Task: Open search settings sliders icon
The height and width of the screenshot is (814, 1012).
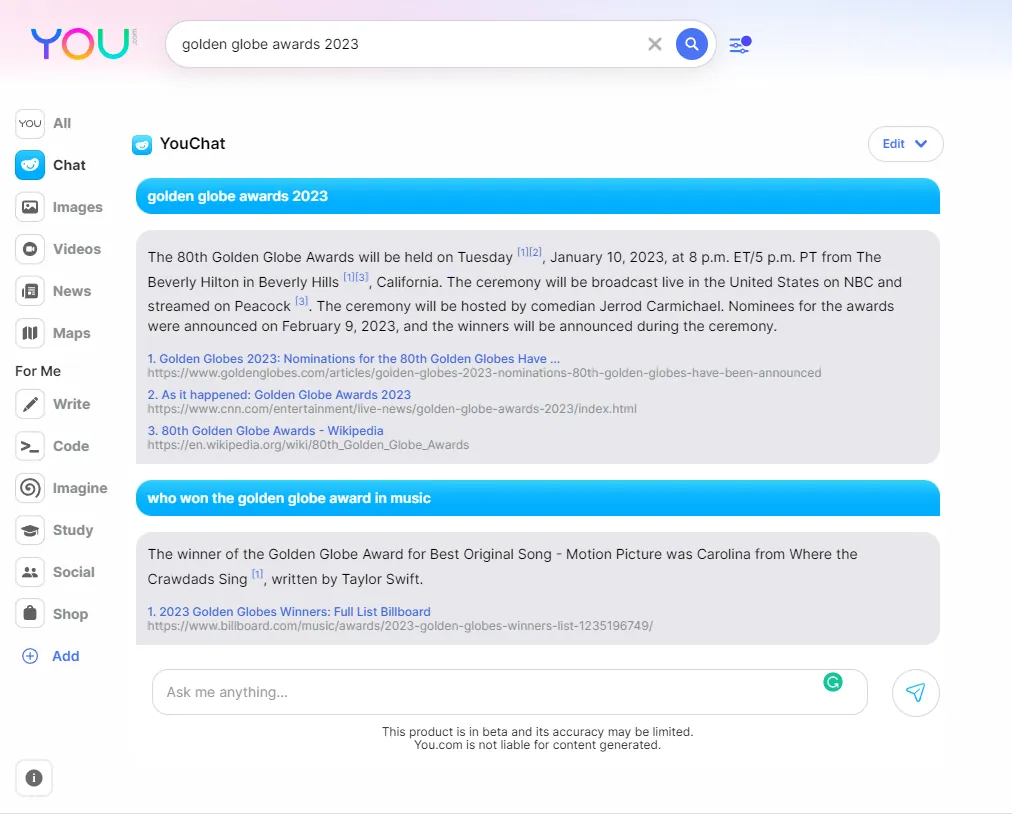Action: 740,45
